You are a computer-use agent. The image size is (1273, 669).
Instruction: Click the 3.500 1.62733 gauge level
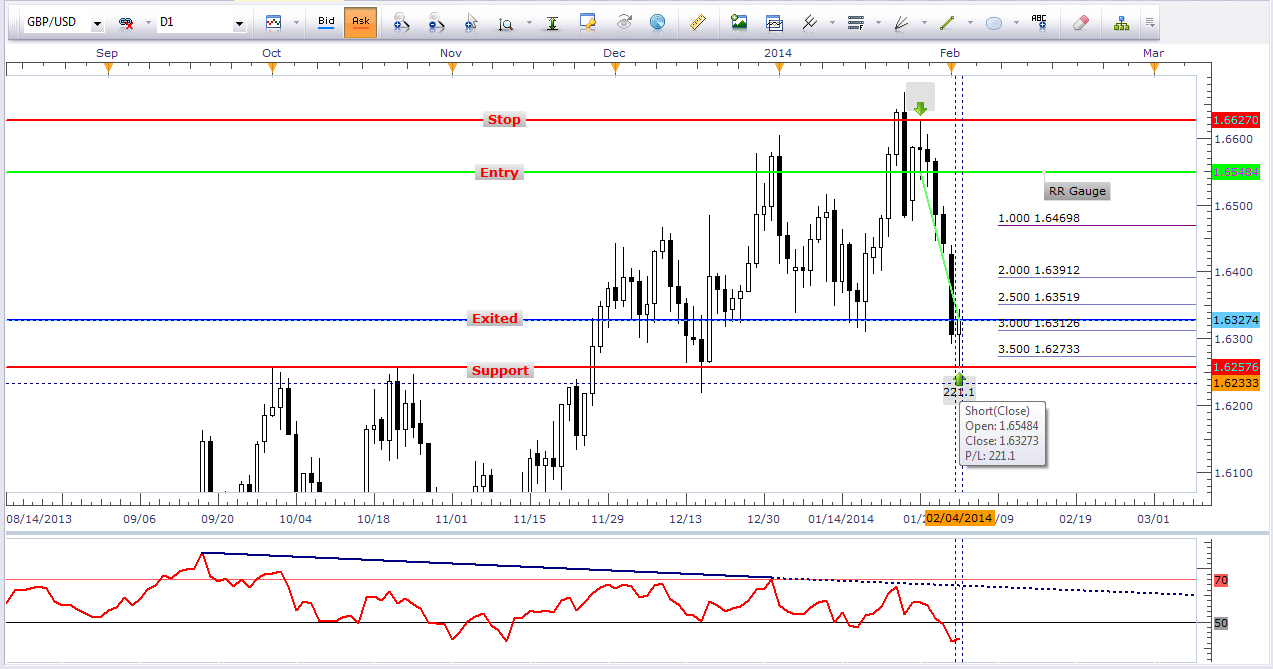click(1039, 349)
